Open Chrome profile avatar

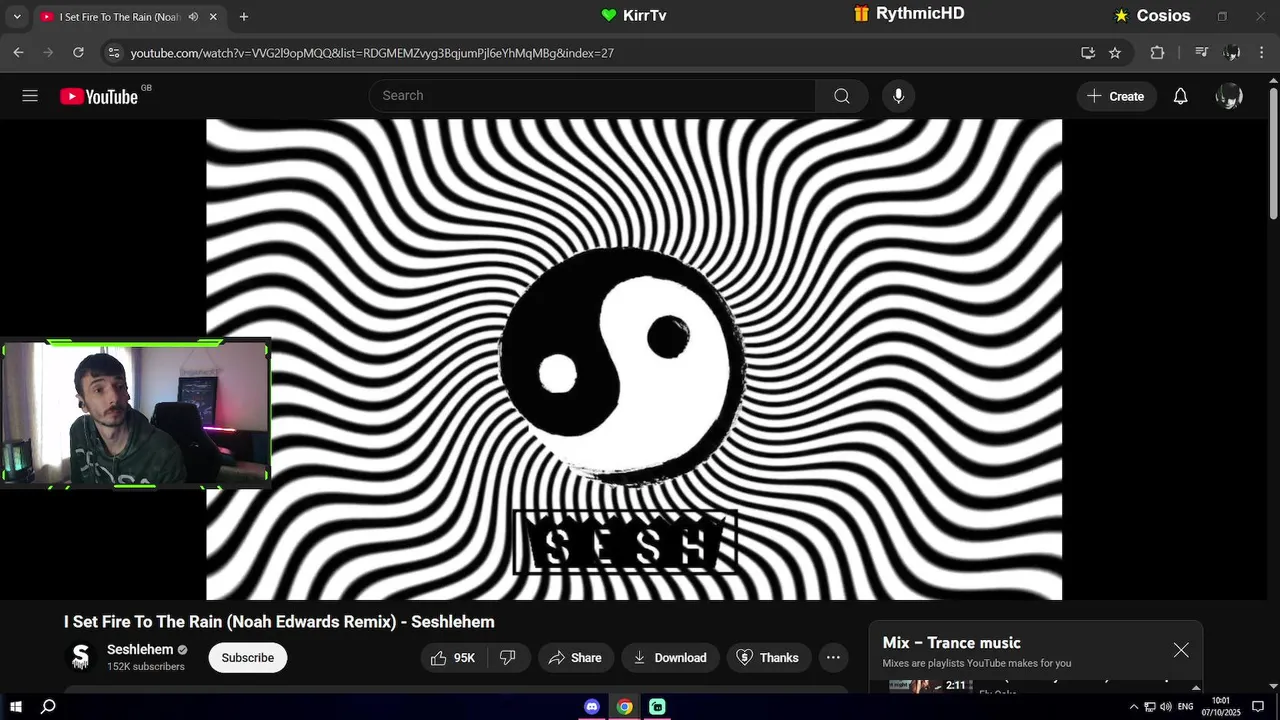pyautogui.click(x=1232, y=53)
